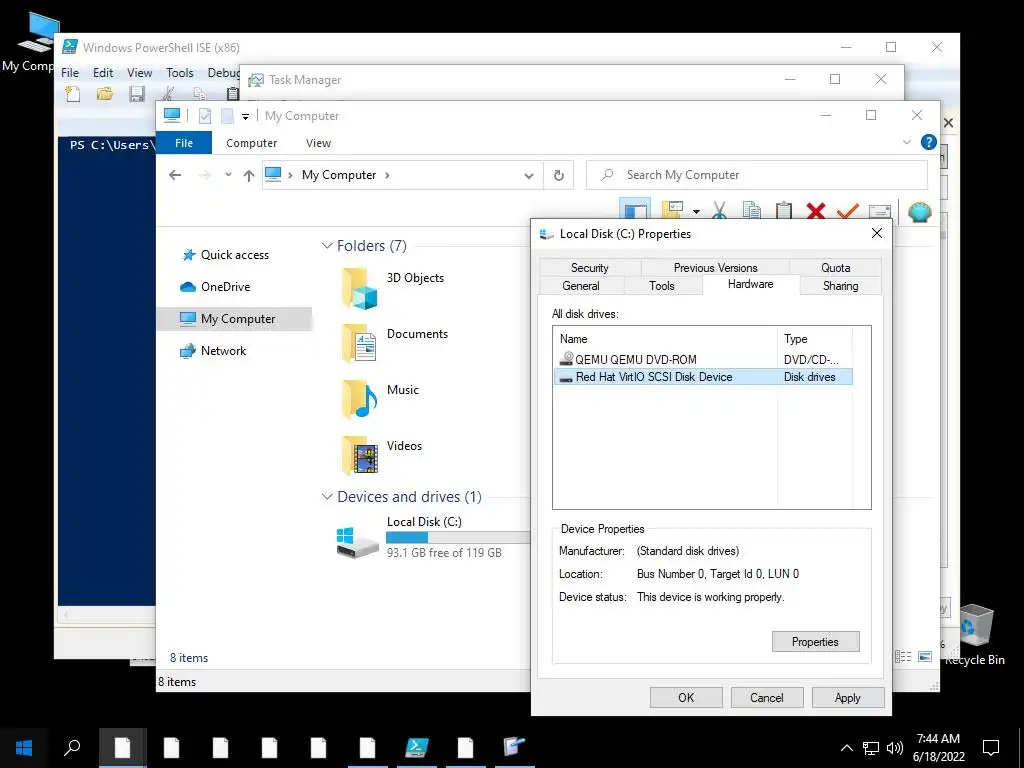1024x768 pixels.
Task: Click the taskbar search magnifier
Action: pyautogui.click(x=72, y=748)
